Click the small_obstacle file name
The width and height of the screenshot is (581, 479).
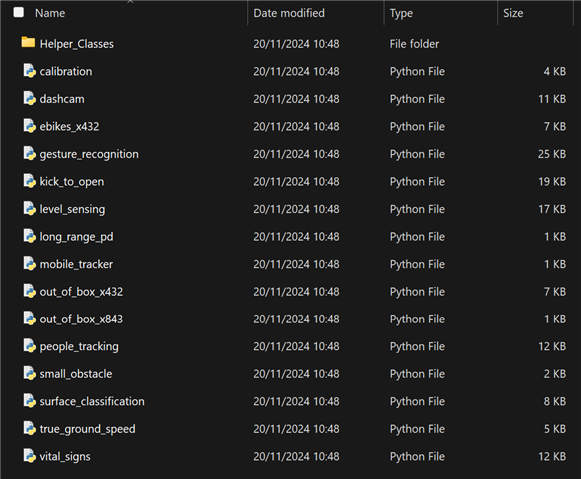tap(76, 374)
